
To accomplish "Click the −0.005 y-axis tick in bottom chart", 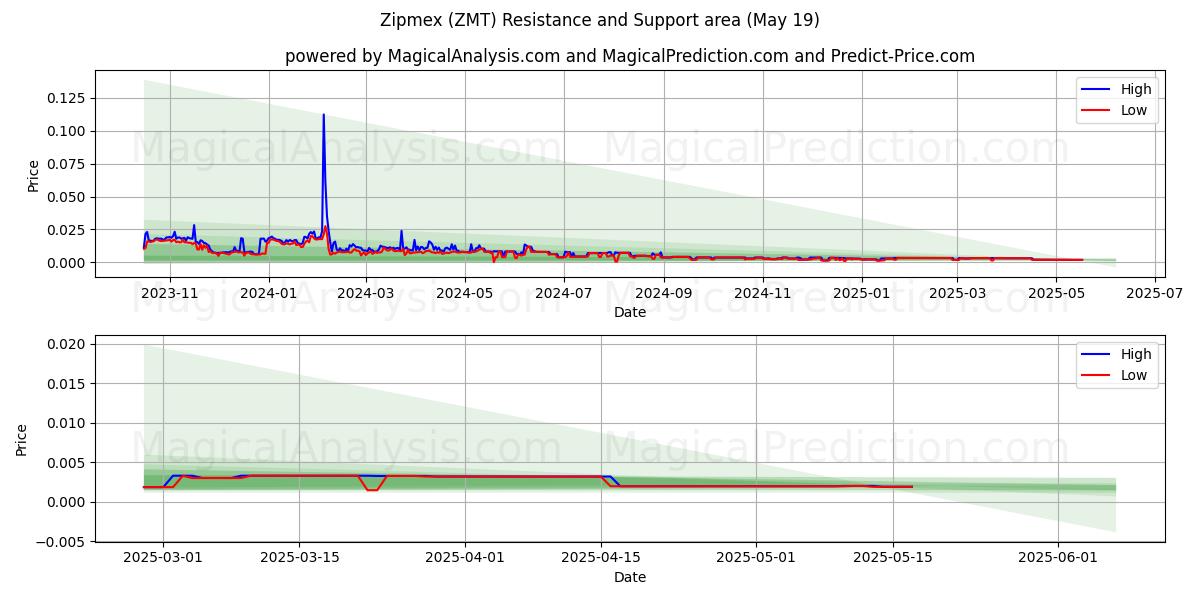I will point(62,542).
